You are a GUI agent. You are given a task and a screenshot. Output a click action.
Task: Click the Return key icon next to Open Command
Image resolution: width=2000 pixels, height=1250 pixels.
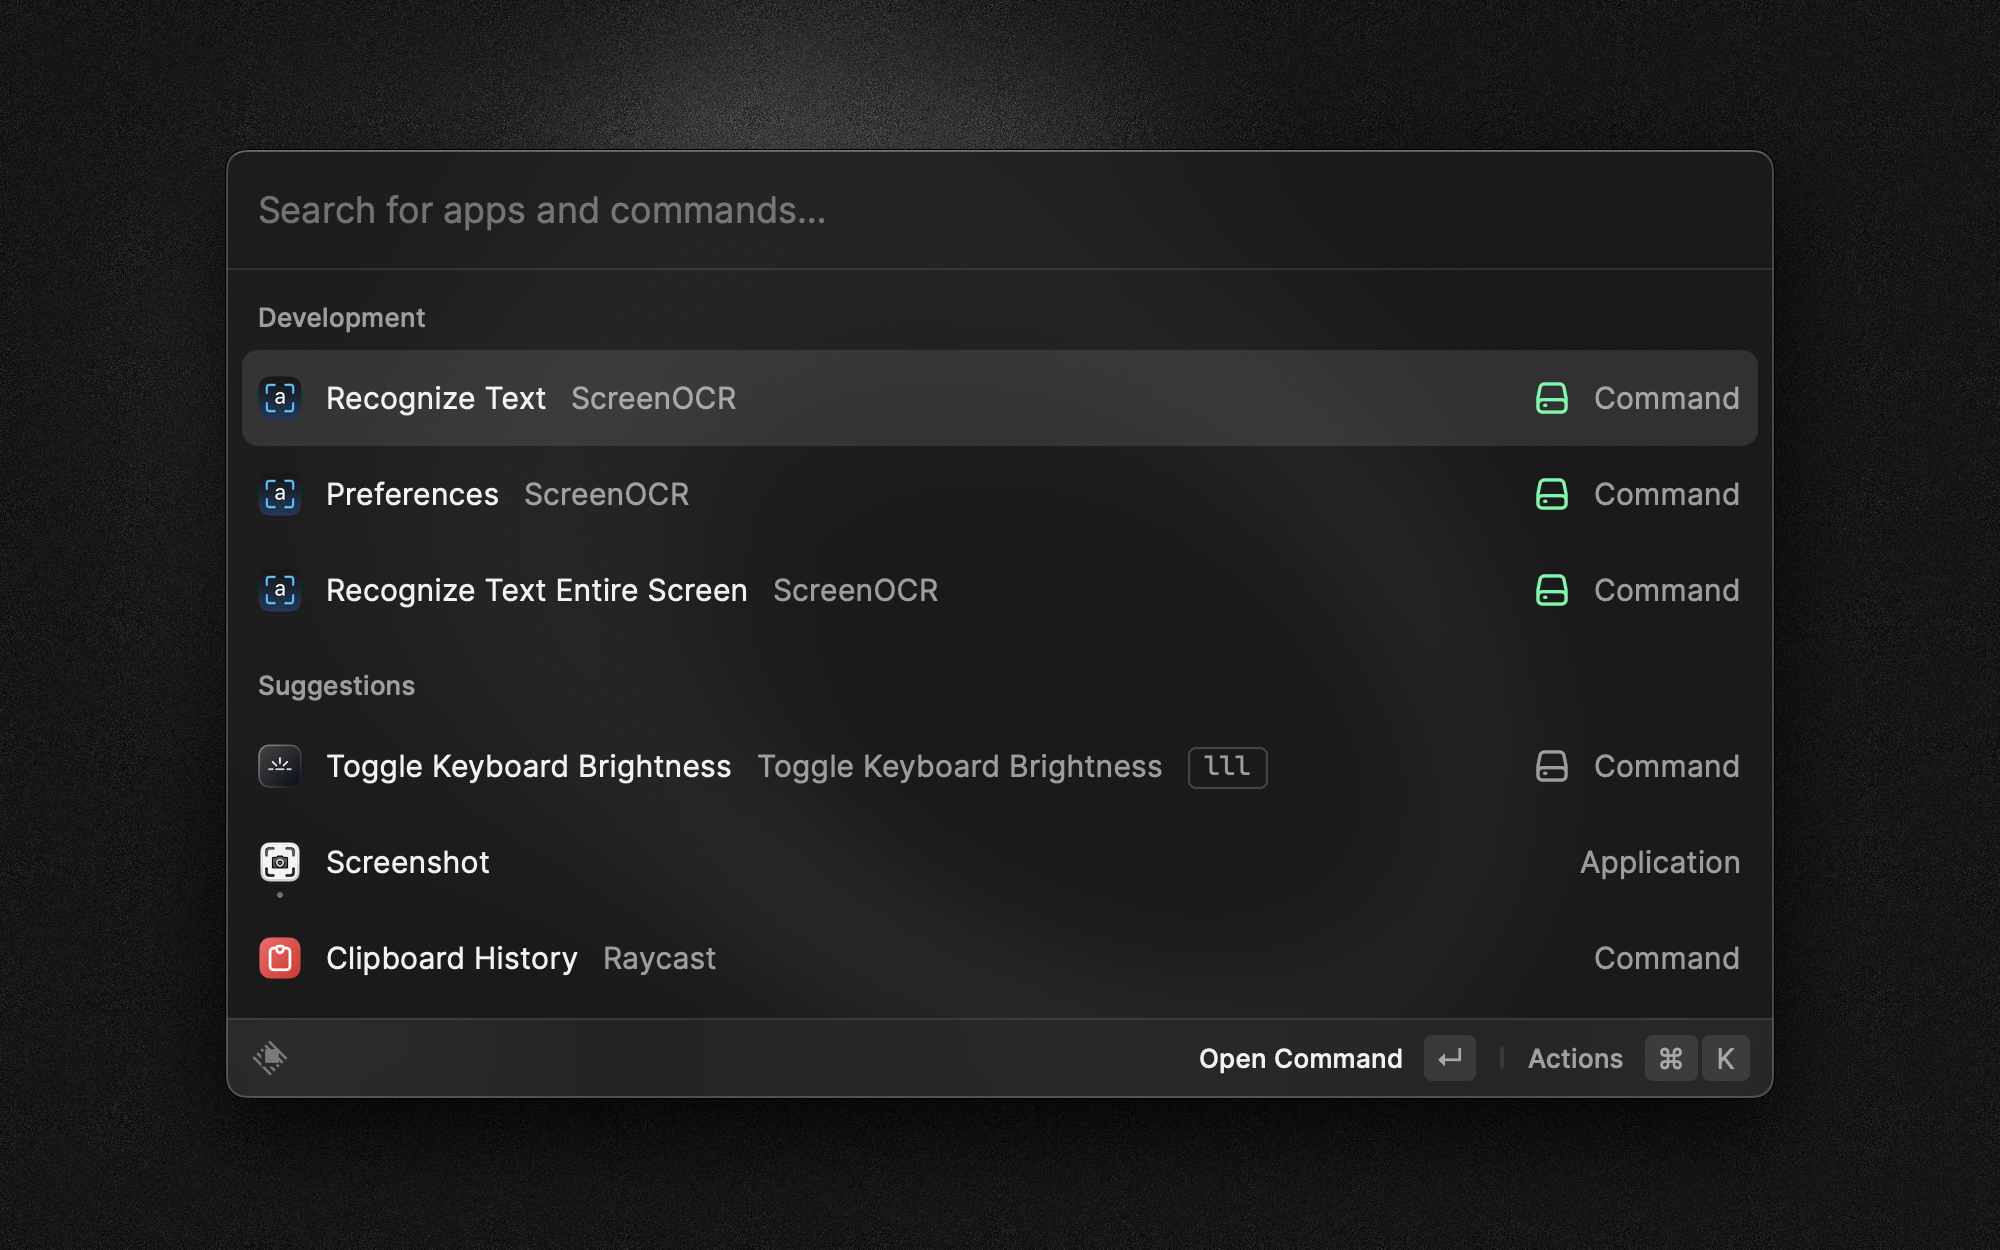[1450, 1058]
